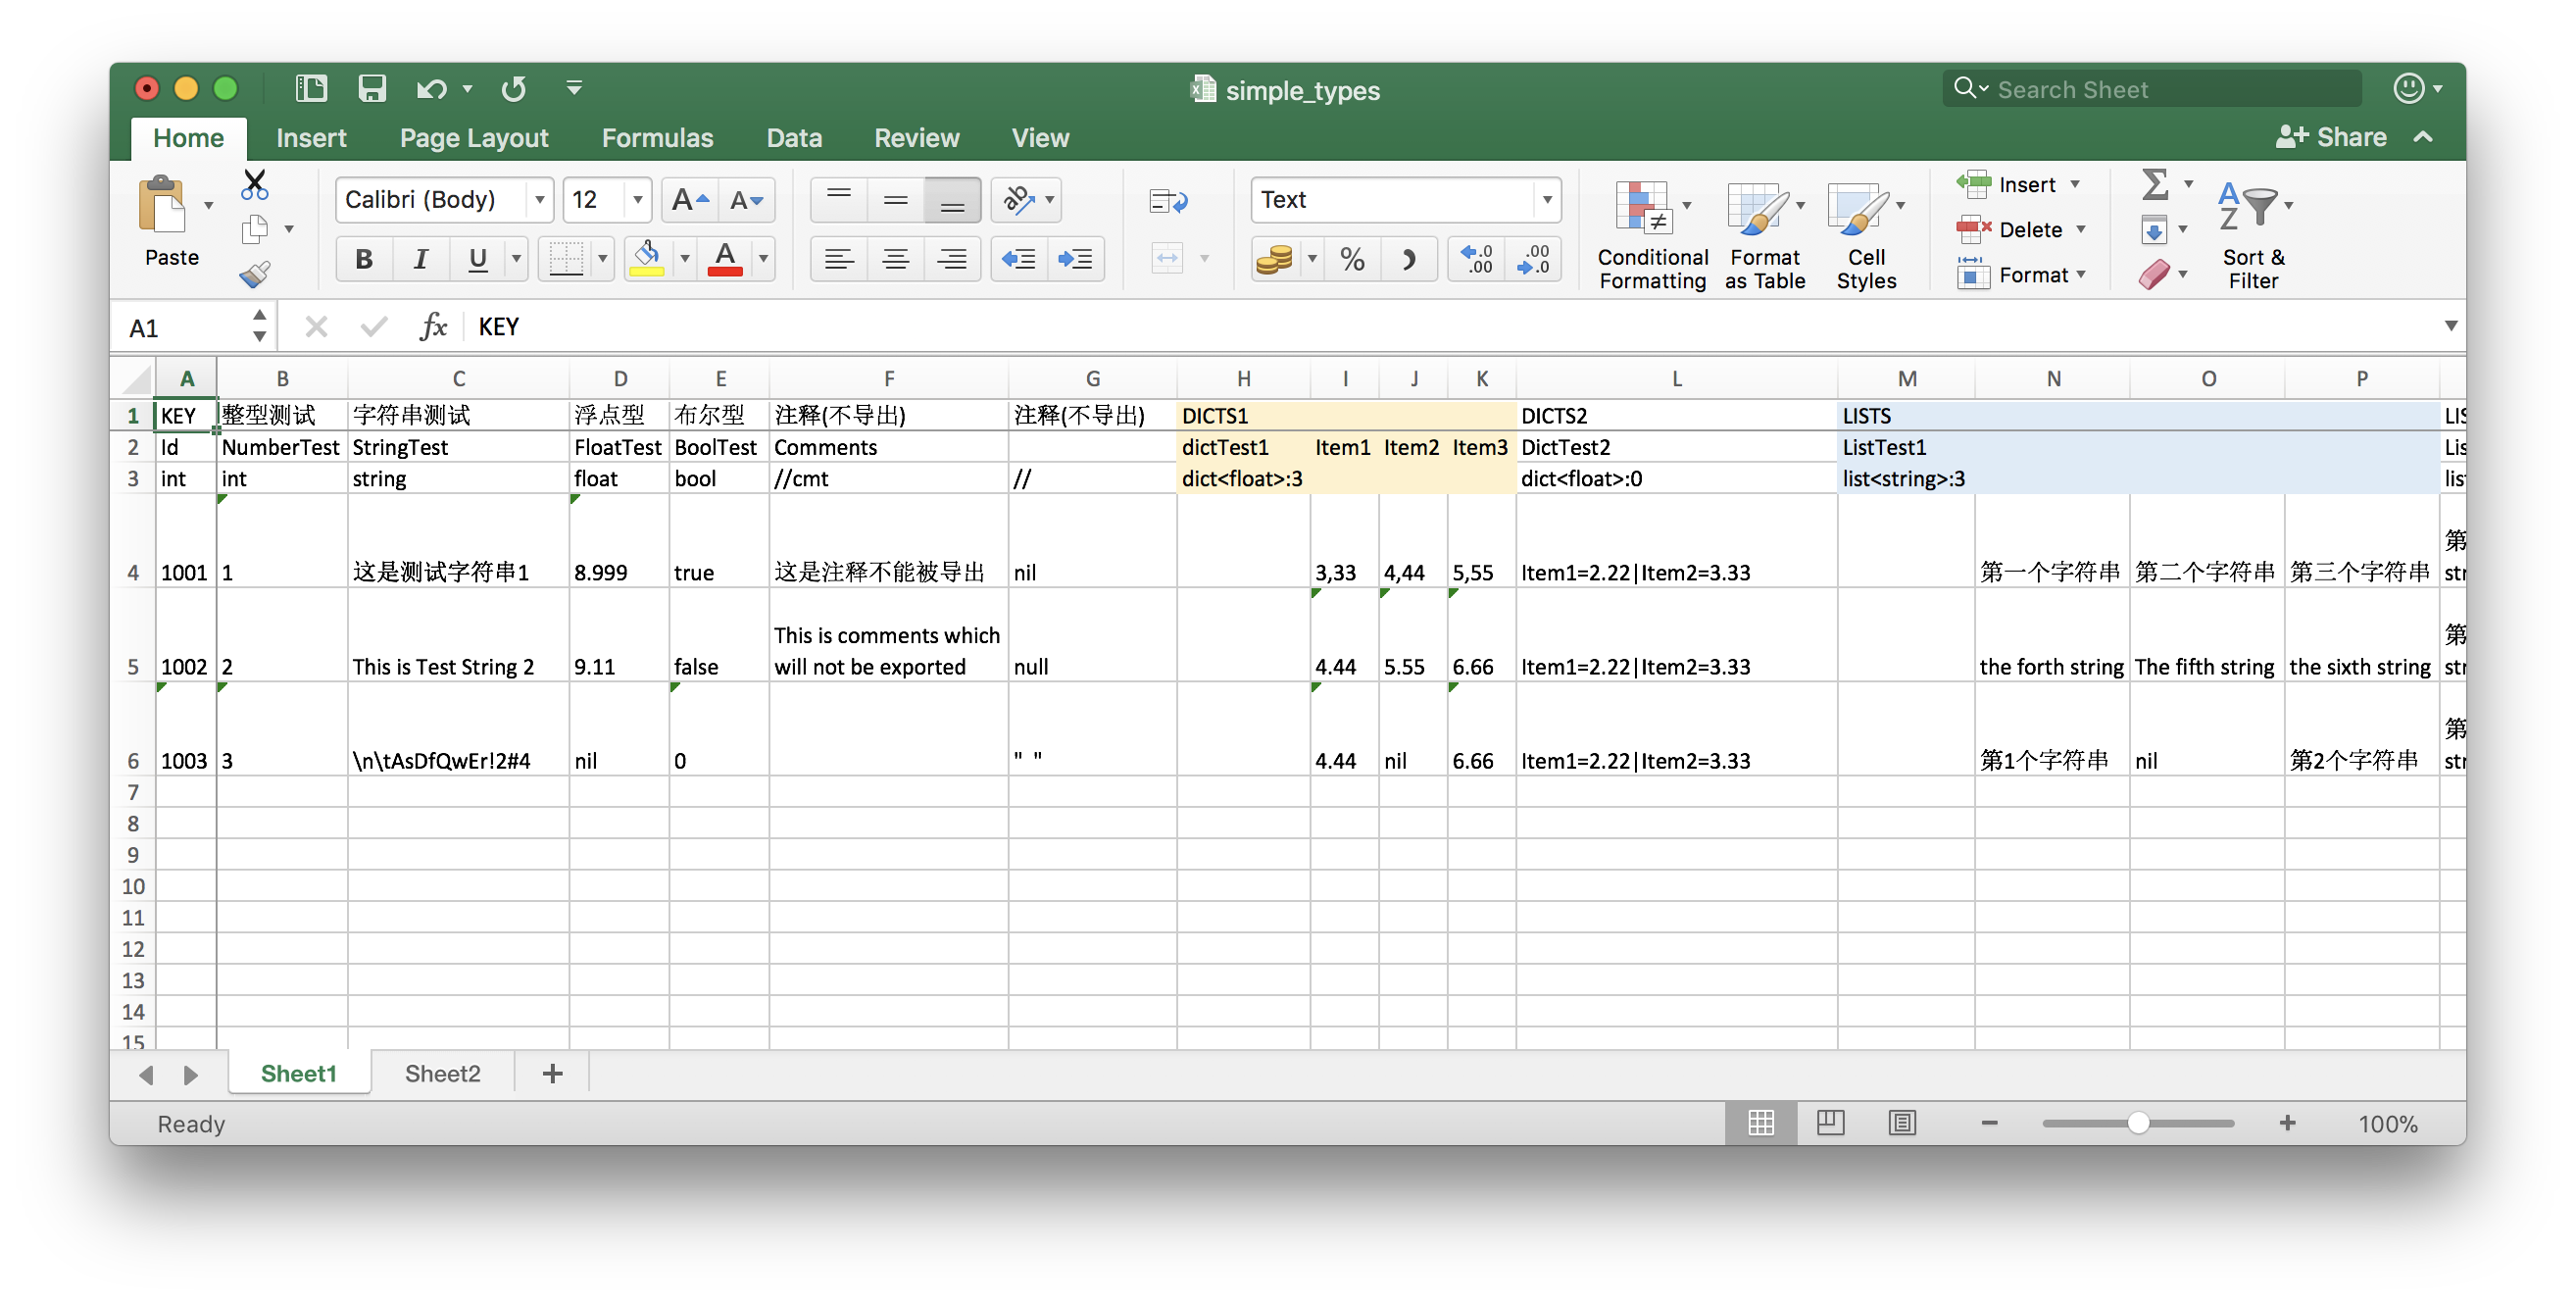The width and height of the screenshot is (2576, 1302).
Task: Click Increase Font Size icon
Action: coord(689,200)
